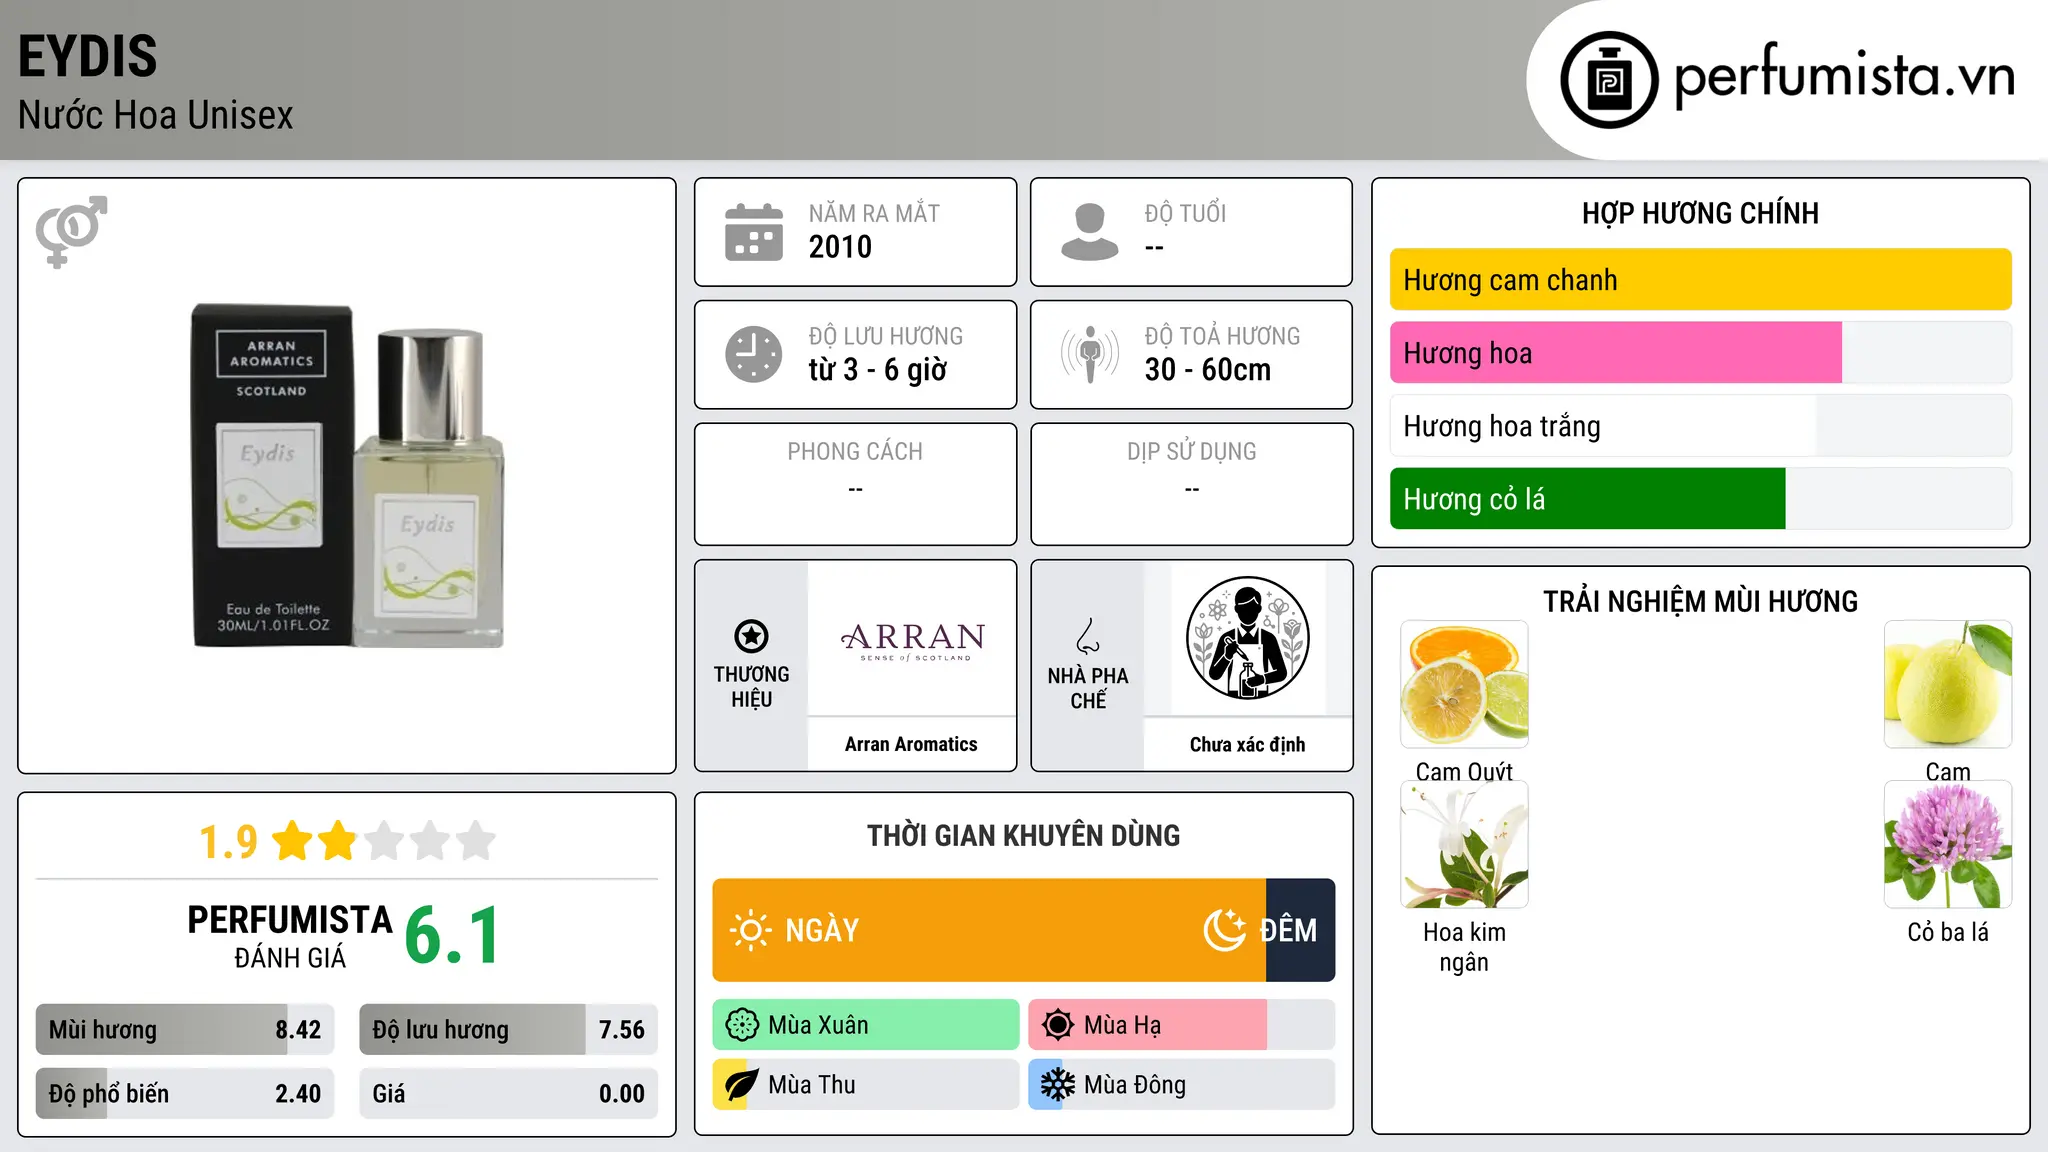Click the green Mùa Xuân season bar

[x=866, y=1025]
